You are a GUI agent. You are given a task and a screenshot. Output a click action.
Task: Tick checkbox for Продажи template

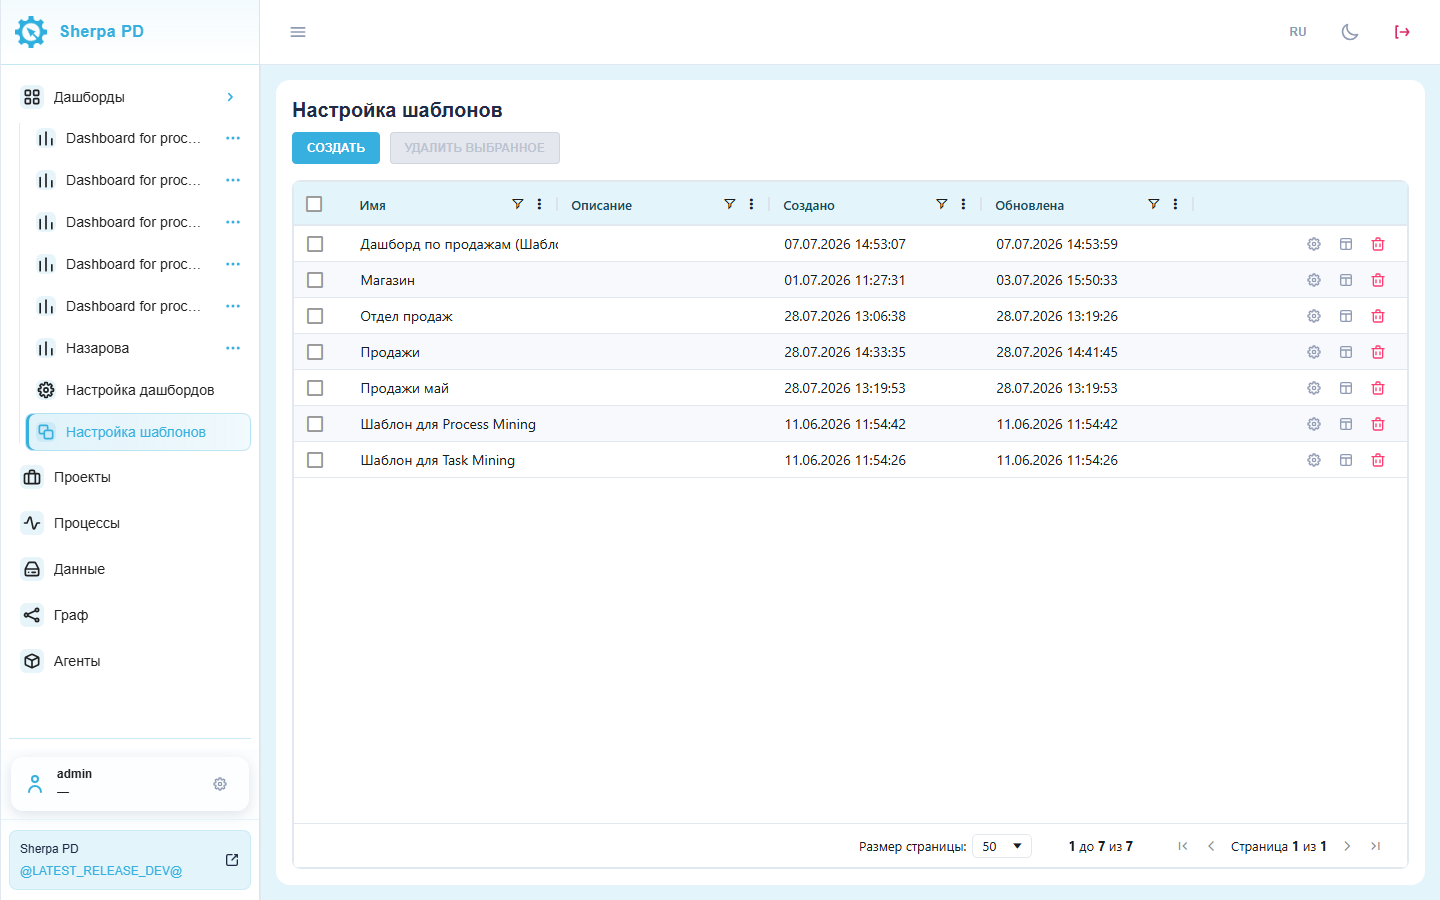coord(315,352)
